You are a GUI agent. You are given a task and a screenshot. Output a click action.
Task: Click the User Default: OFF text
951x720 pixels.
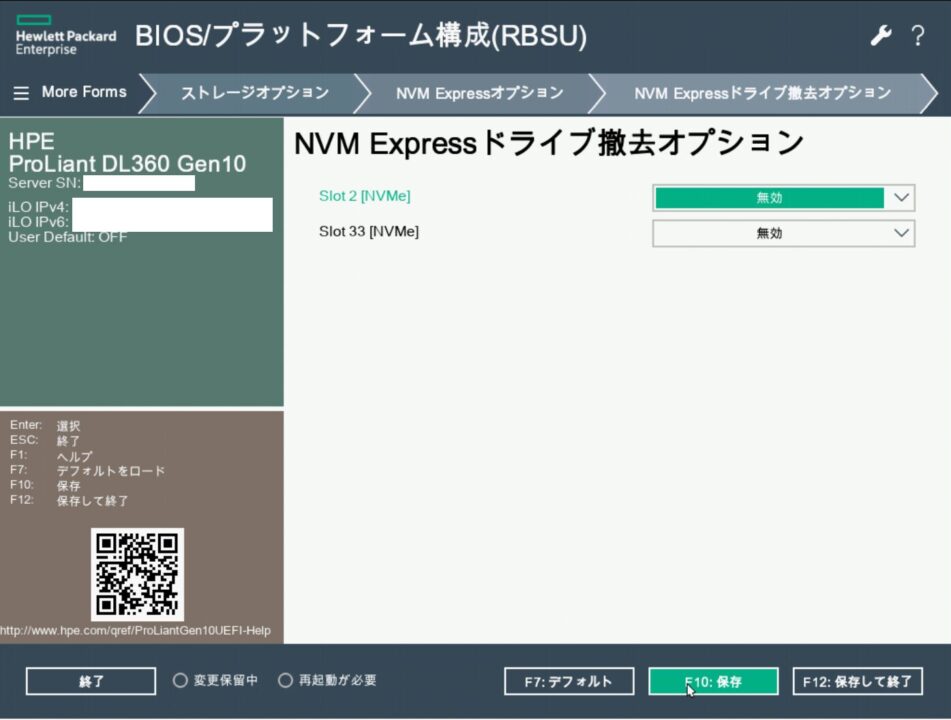(67, 237)
